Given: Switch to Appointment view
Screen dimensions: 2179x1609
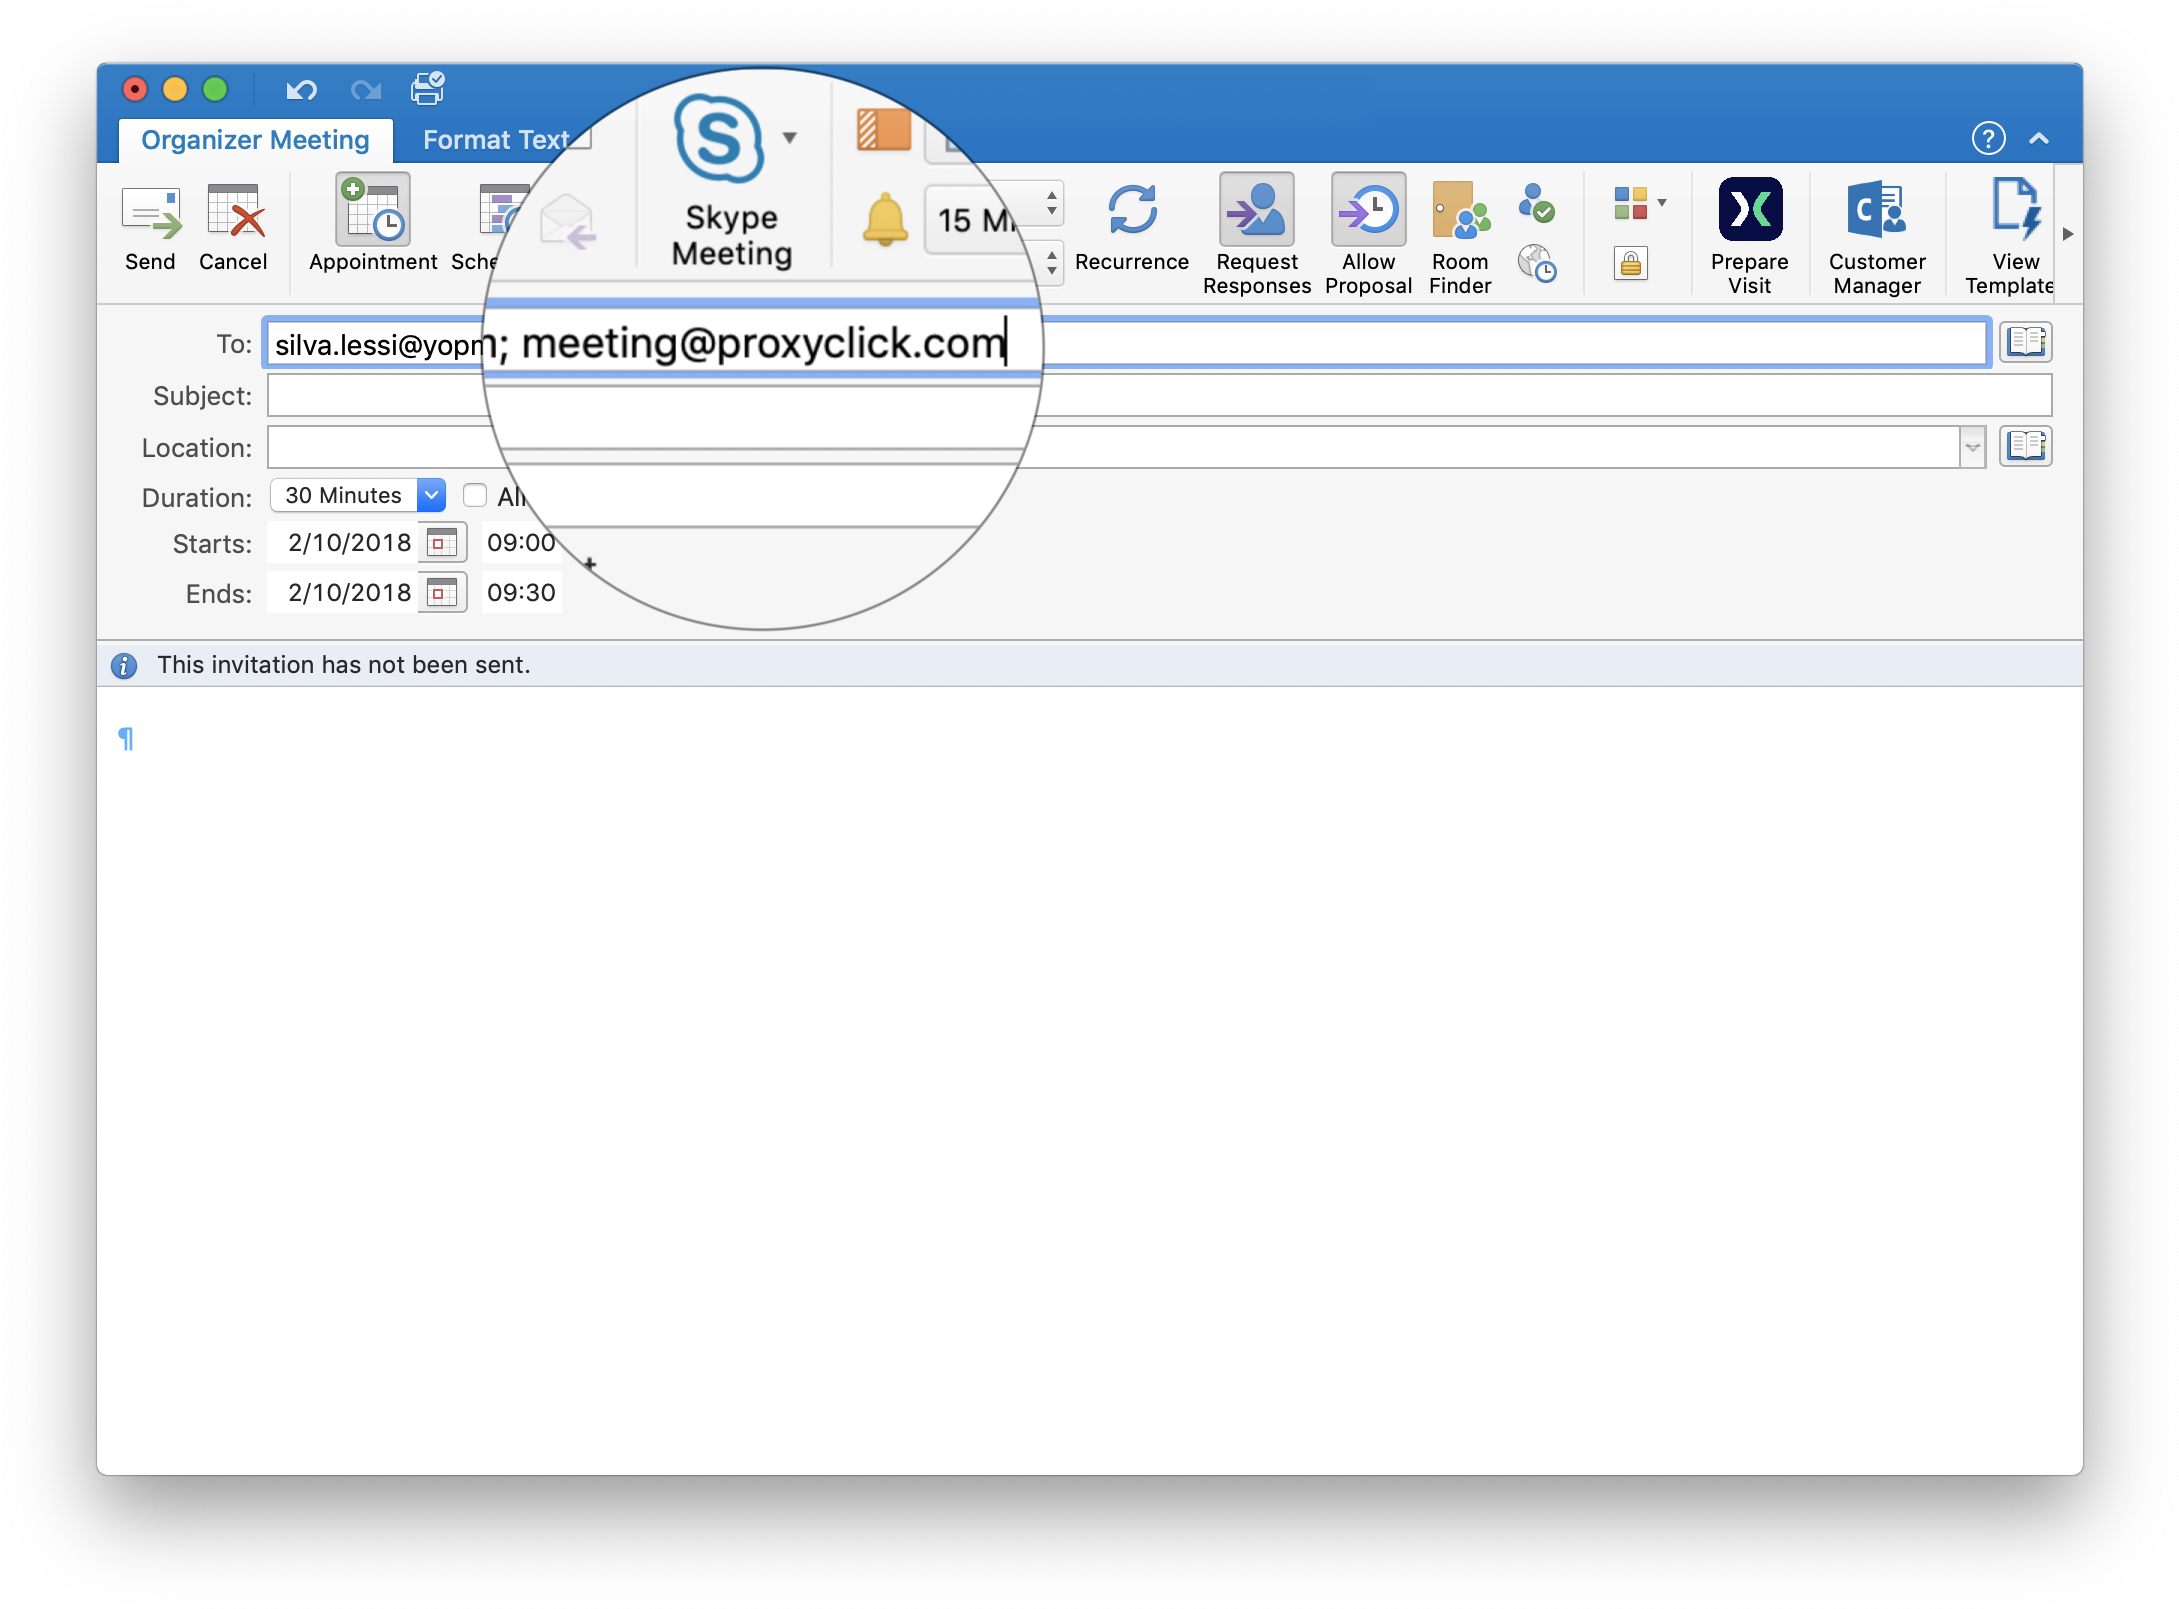Looking at the screenshot, I should (x=373, y=225).
